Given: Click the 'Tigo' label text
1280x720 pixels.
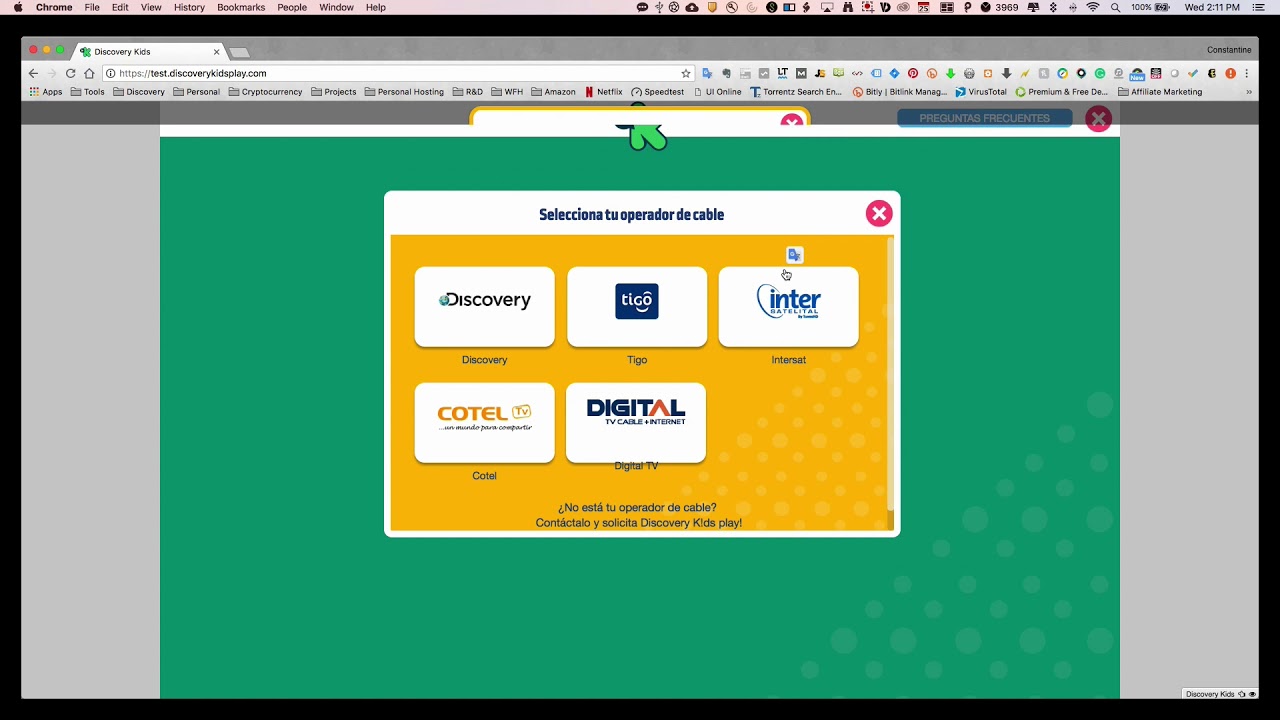Looking at the screenshot, I should [637, 360].
